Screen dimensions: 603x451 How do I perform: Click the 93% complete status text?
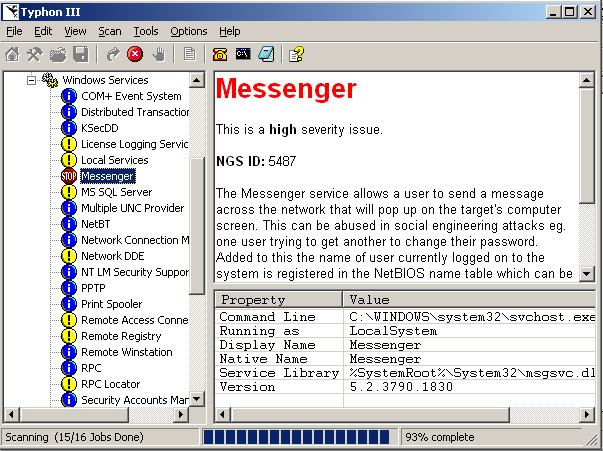tap(440, 437)
